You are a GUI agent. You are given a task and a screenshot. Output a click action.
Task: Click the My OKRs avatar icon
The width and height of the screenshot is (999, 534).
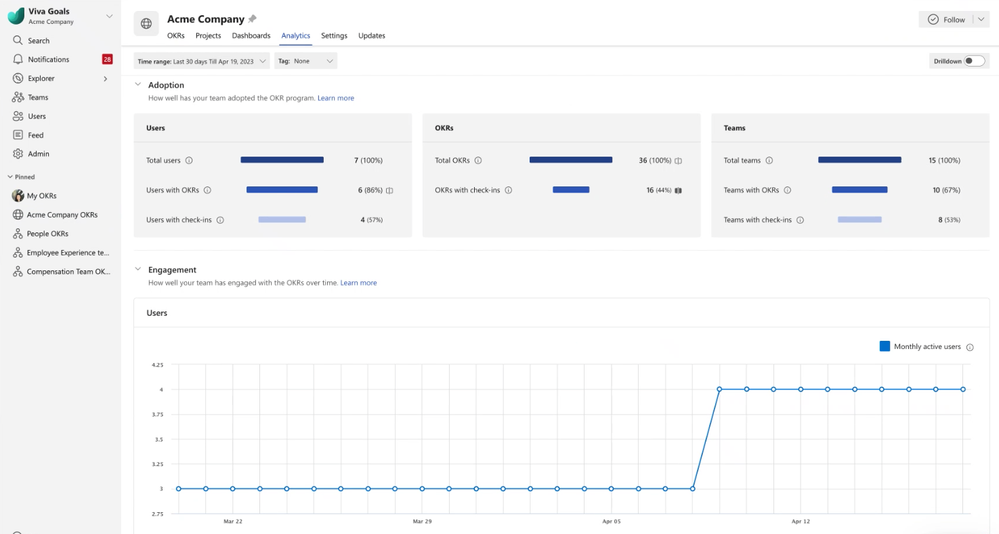pyautogui.click(x=18, y=196)
